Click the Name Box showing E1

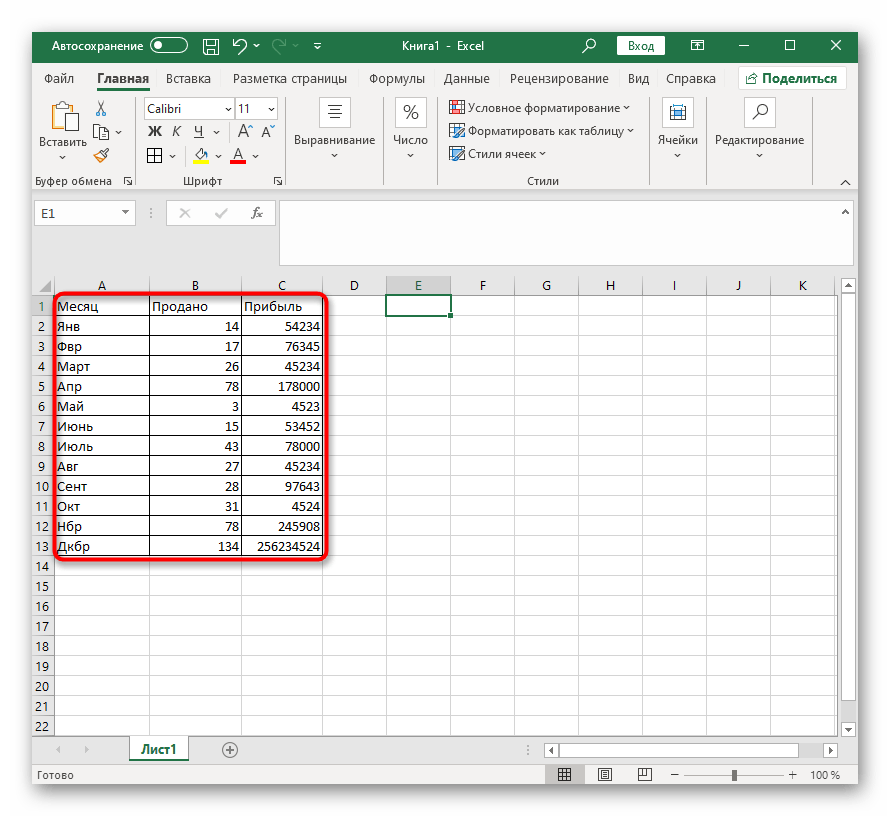coord(85,213)
